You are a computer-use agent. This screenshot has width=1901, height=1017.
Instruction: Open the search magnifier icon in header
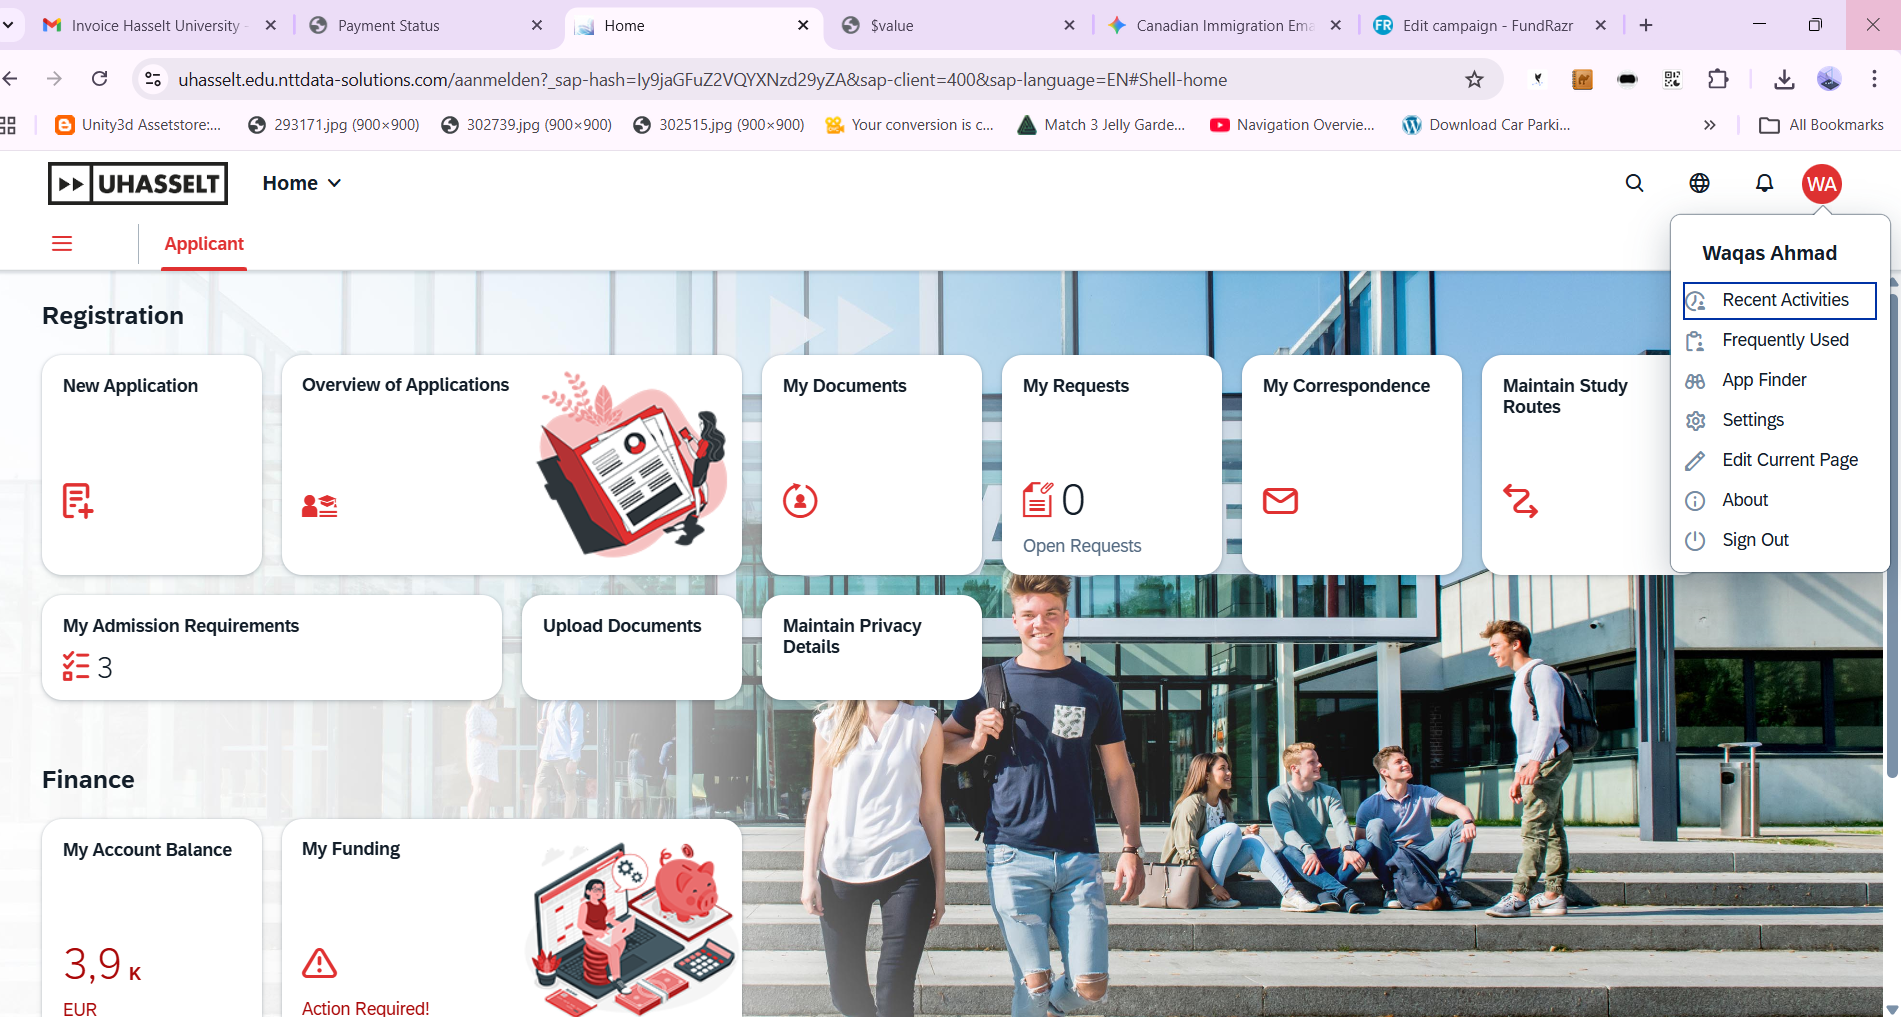click(x=1634, y=183)
